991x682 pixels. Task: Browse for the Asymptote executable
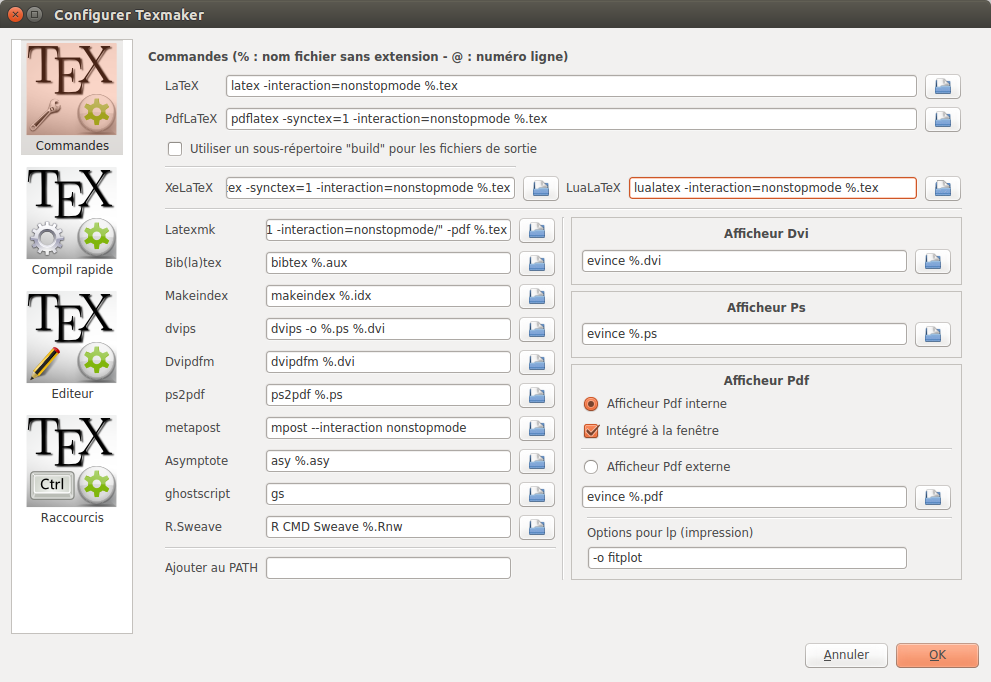pyautogui.click(x=537, y=461)
